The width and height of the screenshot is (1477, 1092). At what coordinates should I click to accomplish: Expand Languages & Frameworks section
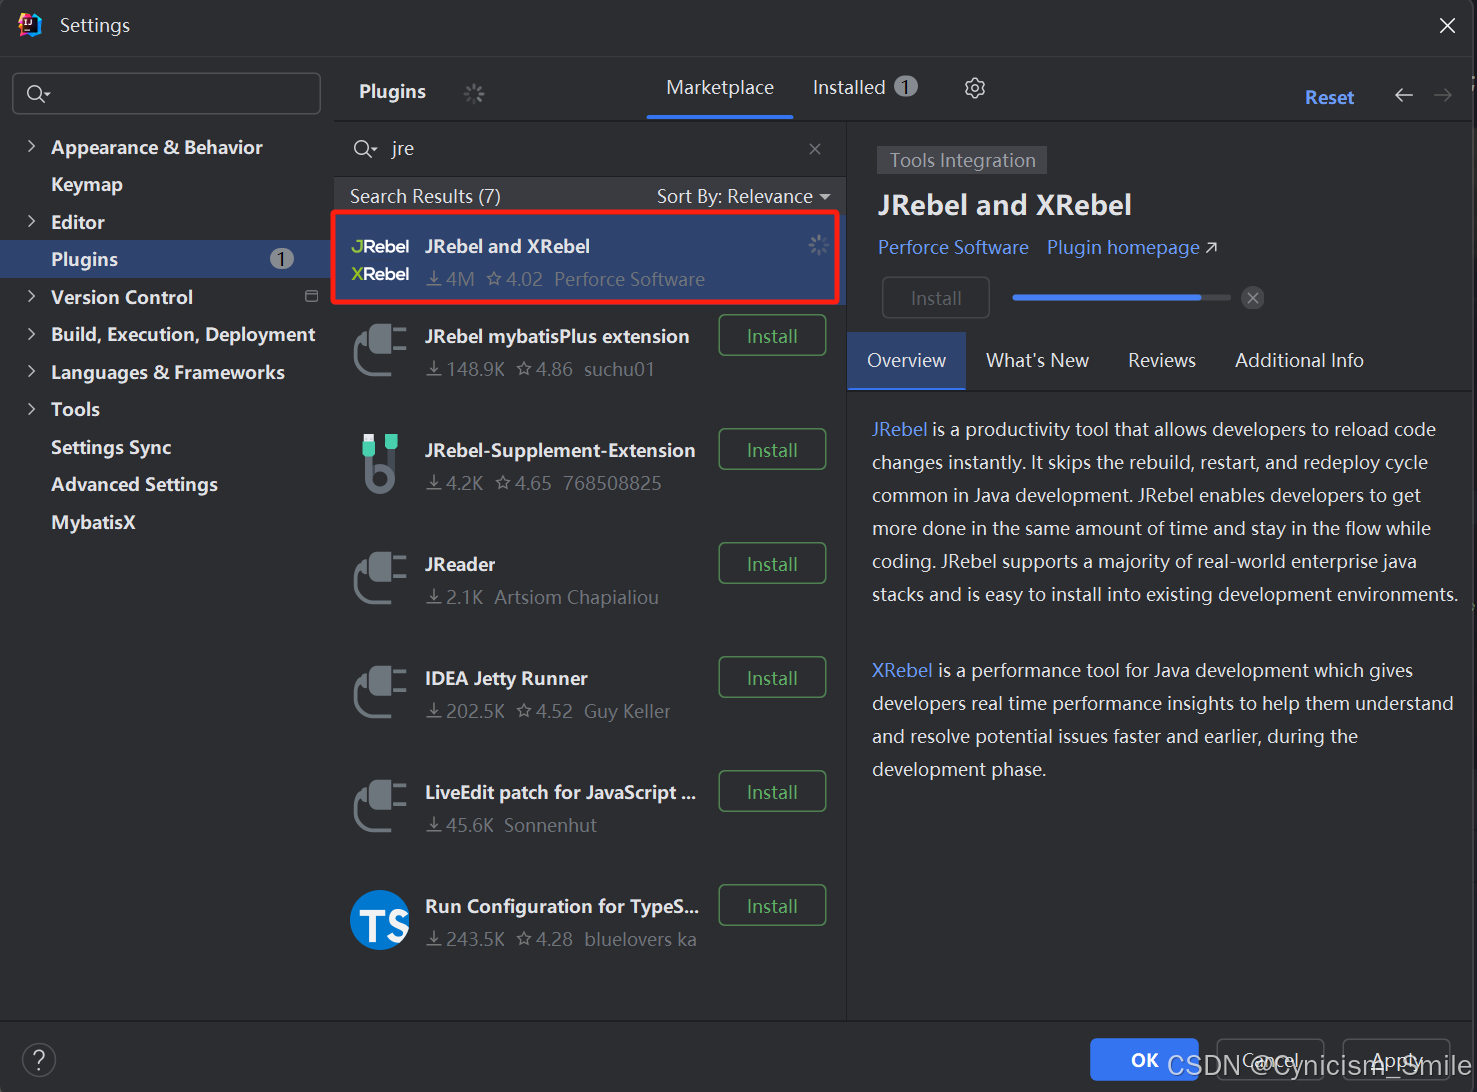click(x=31, y=372)
